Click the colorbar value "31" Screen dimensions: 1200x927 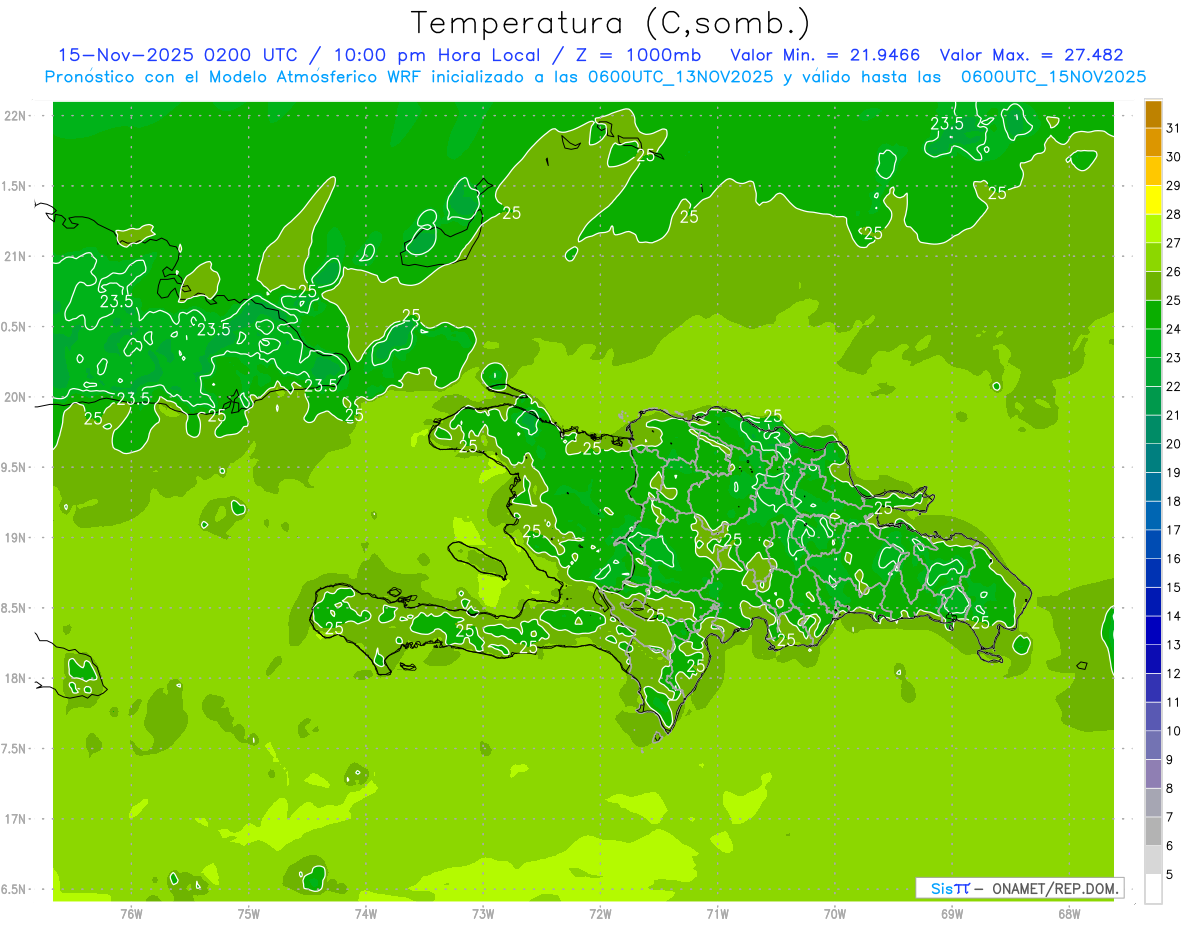pos(1174,128)
